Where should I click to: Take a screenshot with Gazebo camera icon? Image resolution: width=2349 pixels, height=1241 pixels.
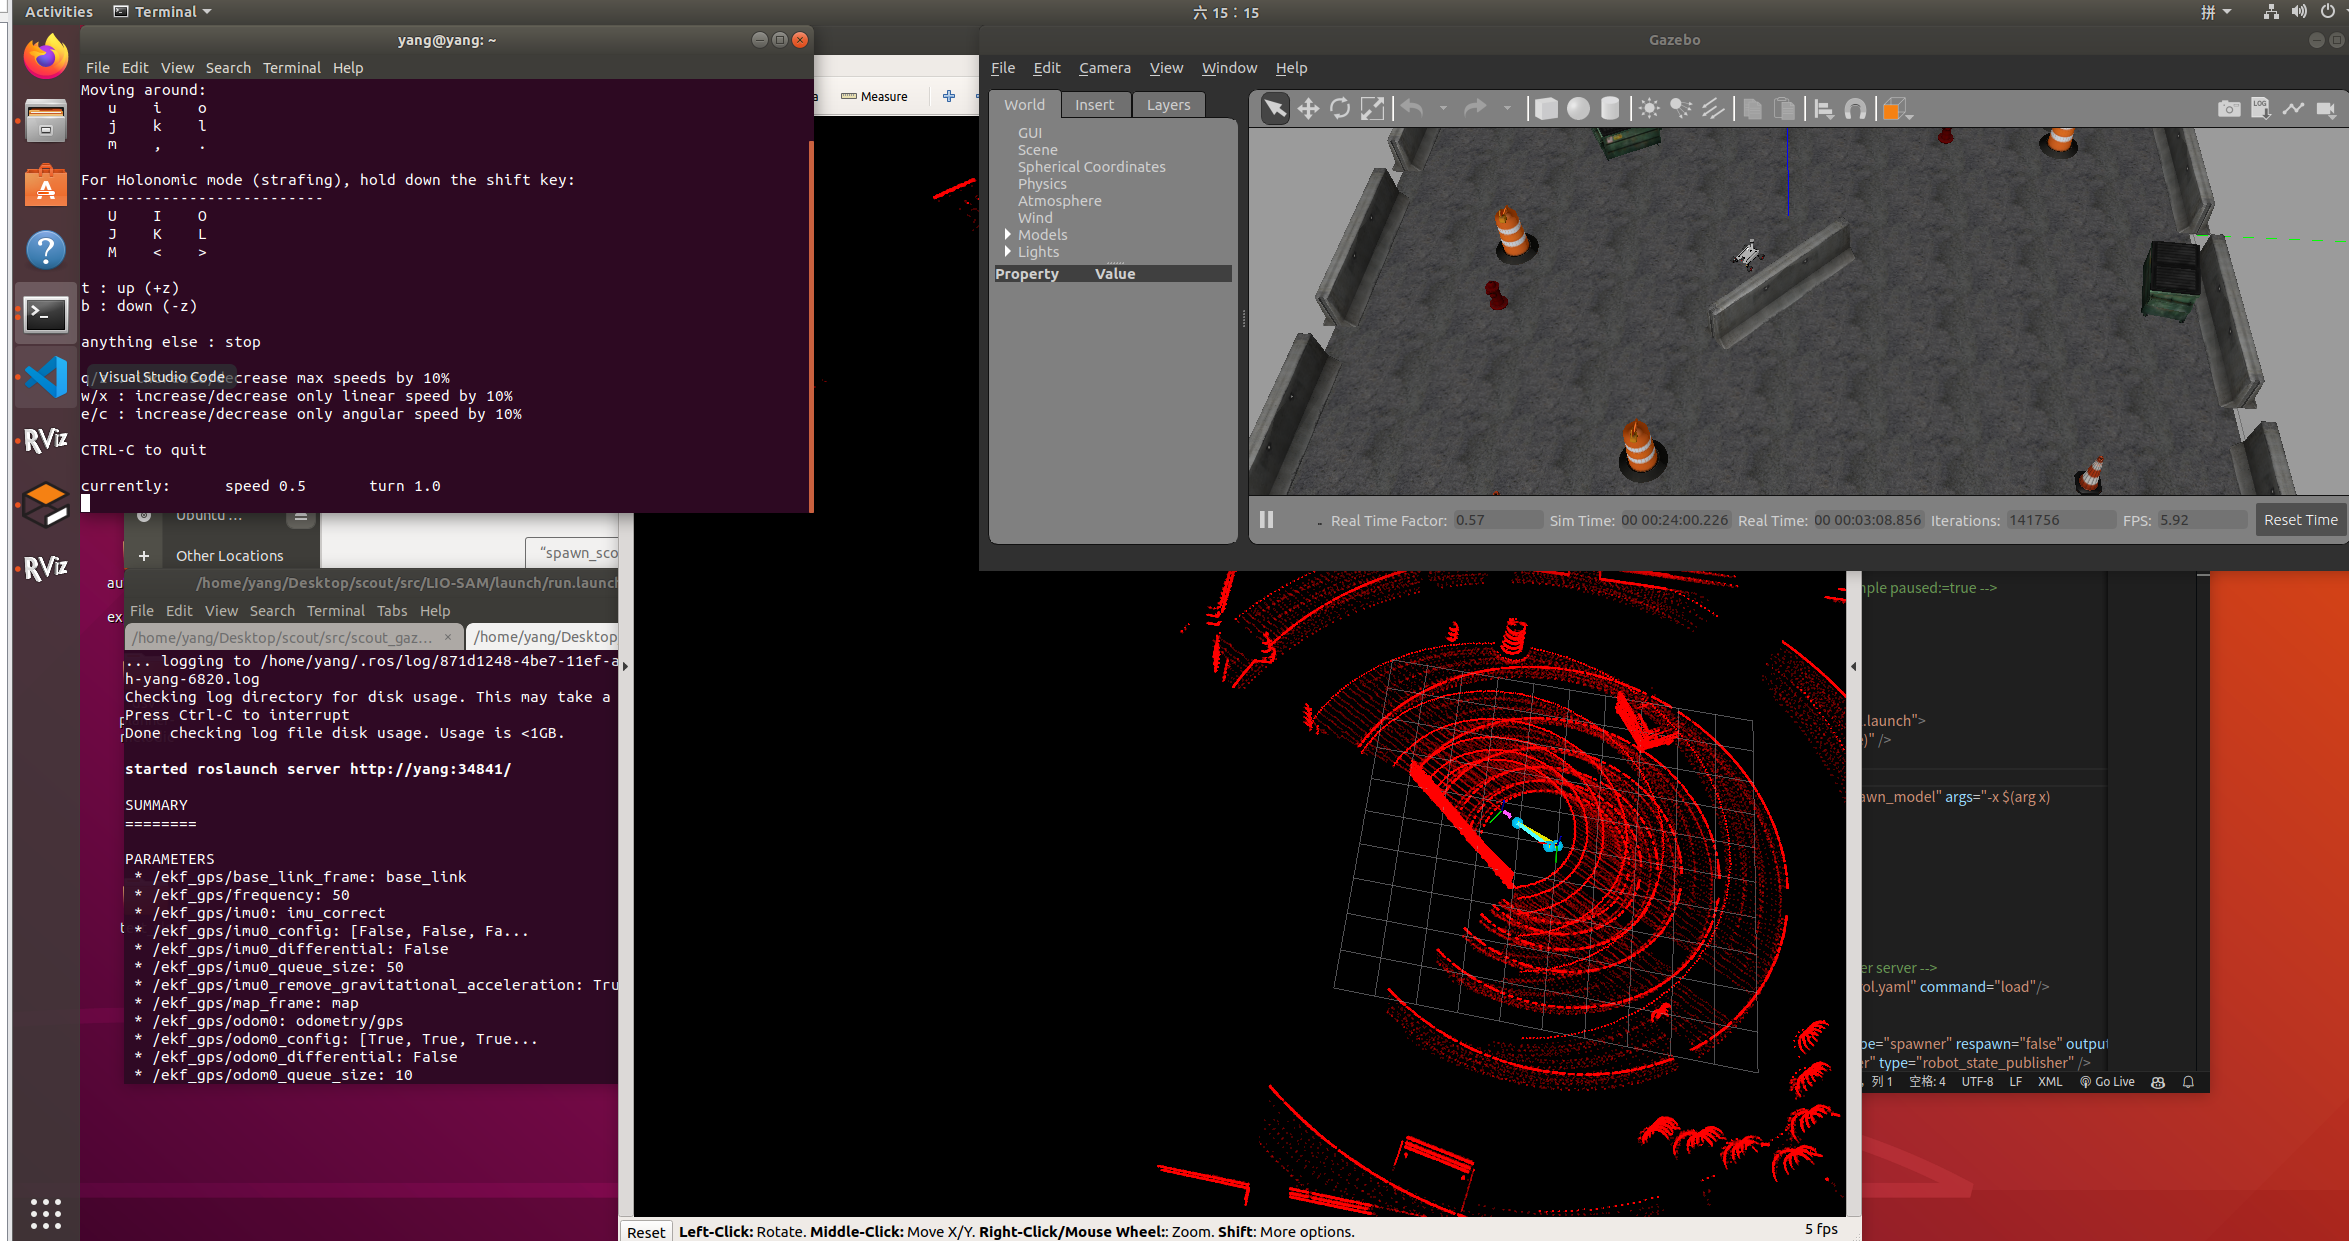tap(2229, 108)
